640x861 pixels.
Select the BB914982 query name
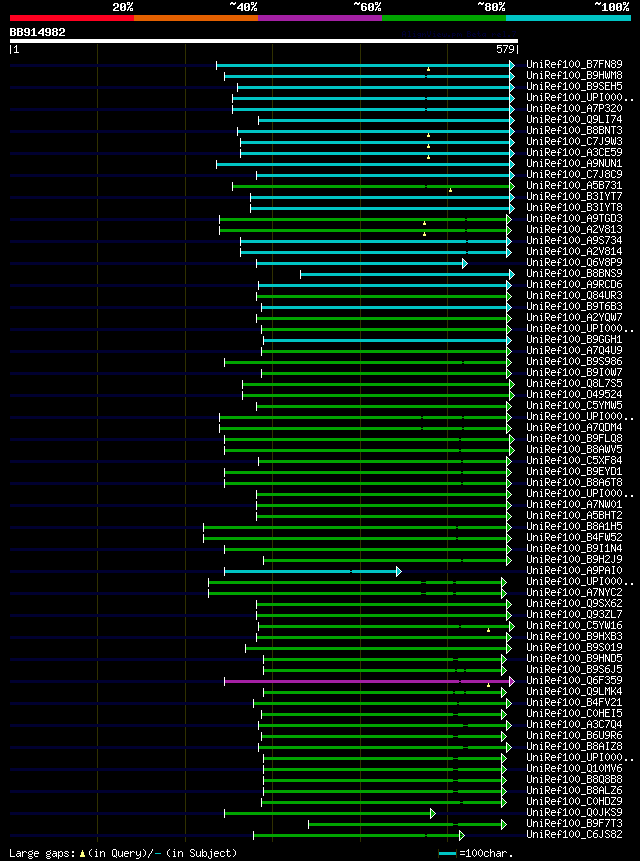click(37, 32)
